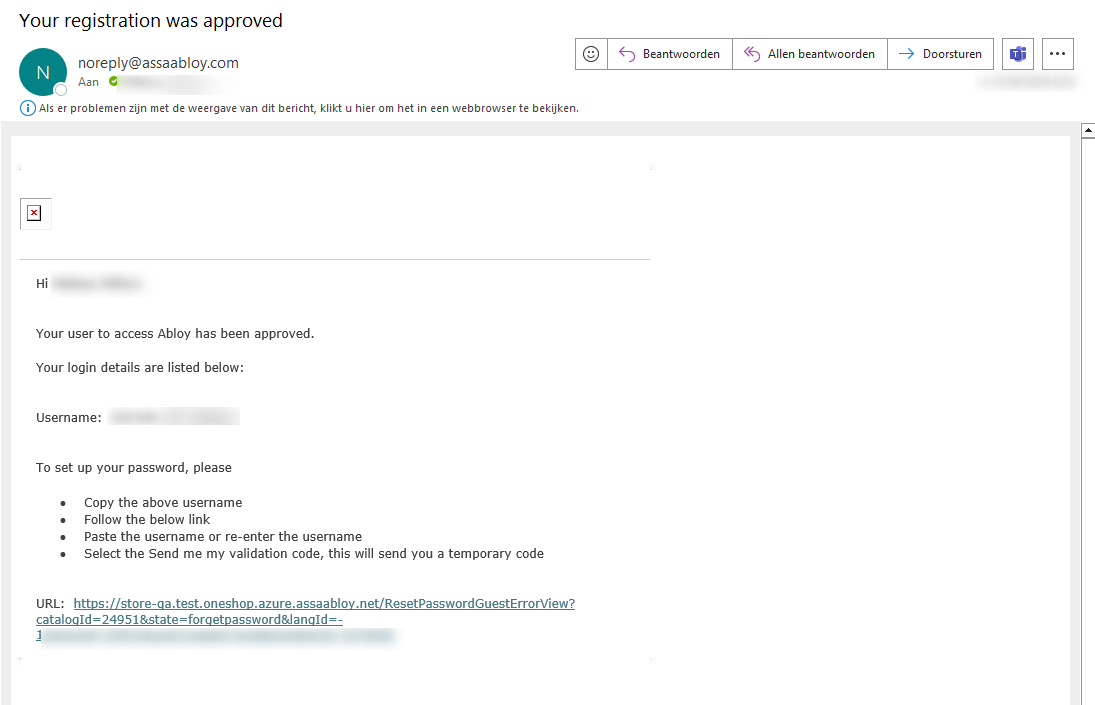Viewport: 1095px width, 705px height.
Task: Click the 'Aan' recipient label
Action: [x=88, y=82]
